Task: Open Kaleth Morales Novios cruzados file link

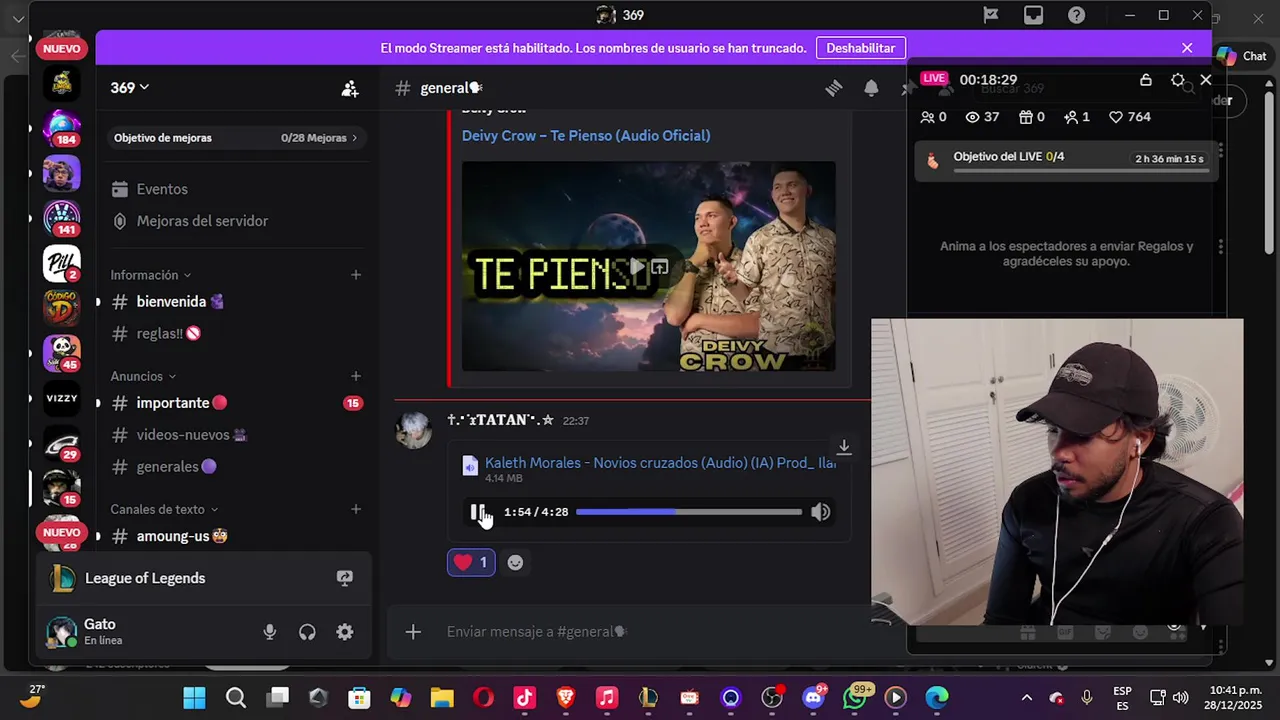Action: 660,463
